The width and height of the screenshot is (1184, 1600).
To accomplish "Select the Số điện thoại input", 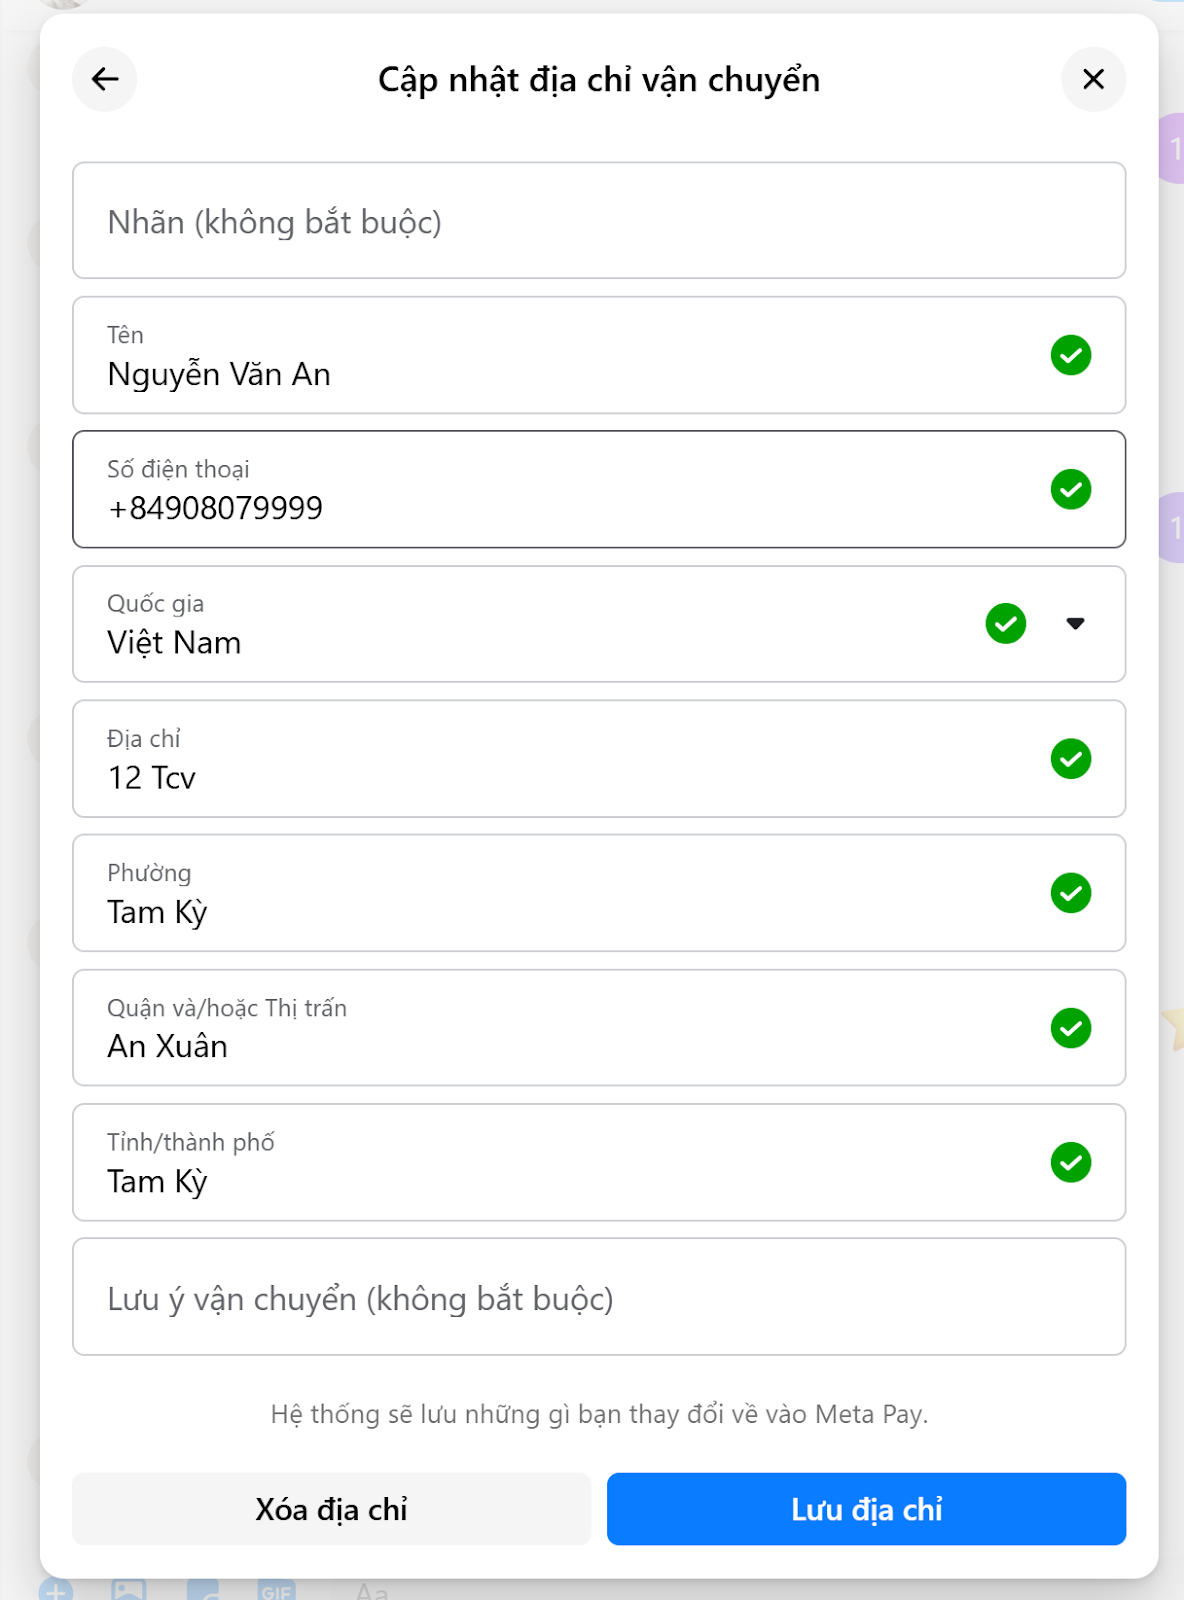I will coord(599,489).
